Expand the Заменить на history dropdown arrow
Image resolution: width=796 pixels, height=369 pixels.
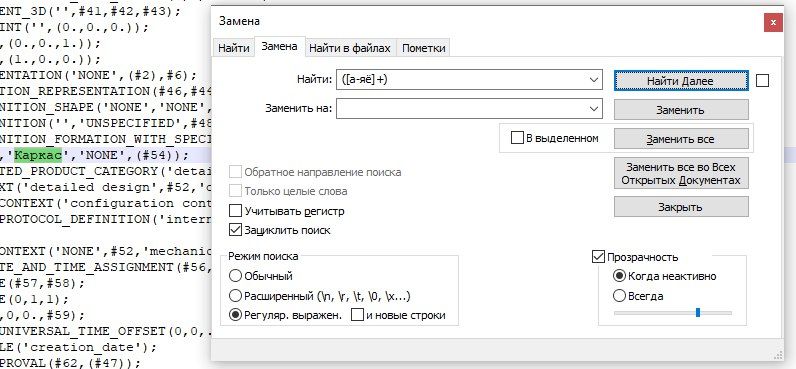[593, 109]
